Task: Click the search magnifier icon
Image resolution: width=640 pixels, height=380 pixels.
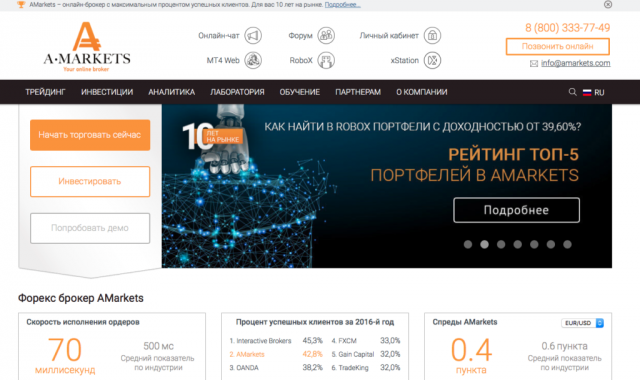Action: [x=573, y=92]
